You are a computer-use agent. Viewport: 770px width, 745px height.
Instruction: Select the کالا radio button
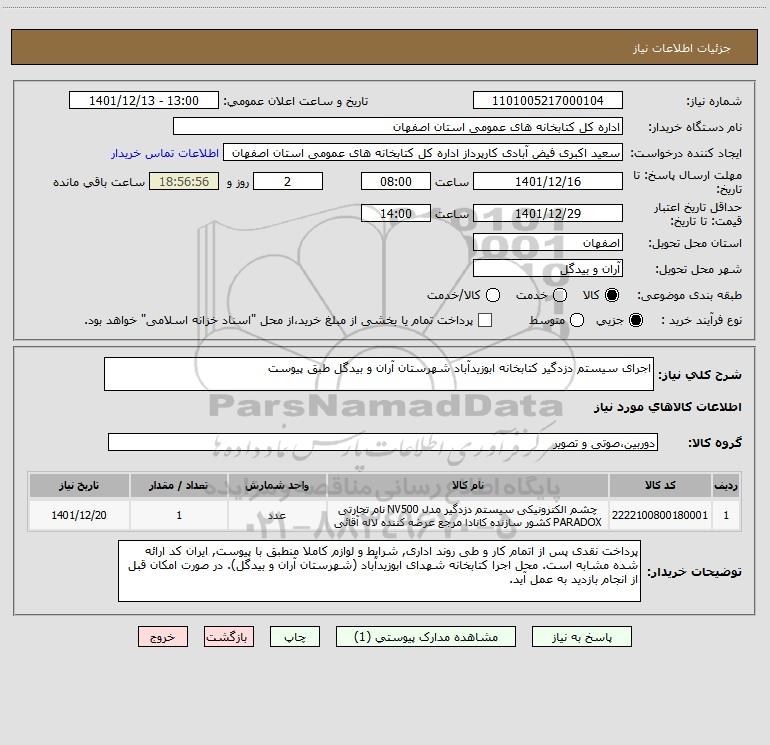point(612,295)
